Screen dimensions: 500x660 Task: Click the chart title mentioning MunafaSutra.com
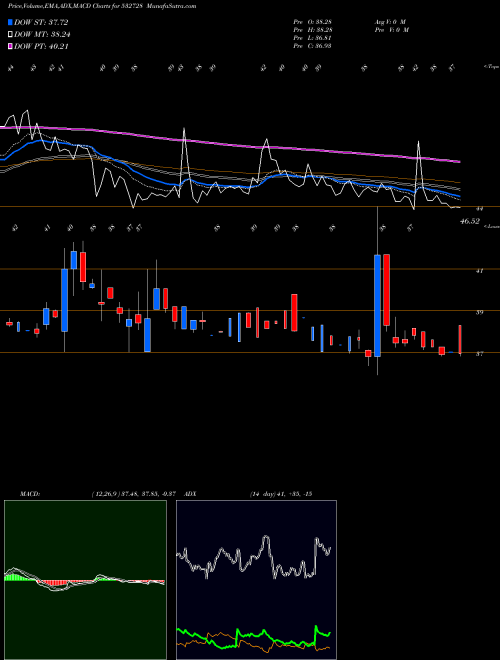[102, 6]
